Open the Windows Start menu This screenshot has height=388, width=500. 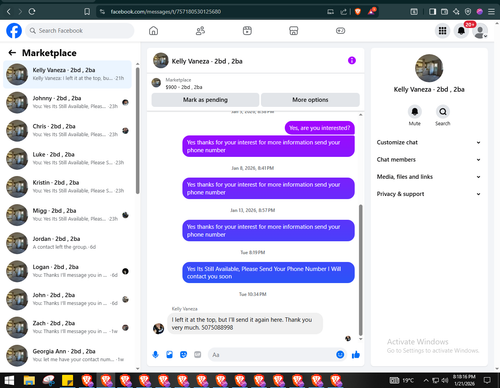coord(9,380)
